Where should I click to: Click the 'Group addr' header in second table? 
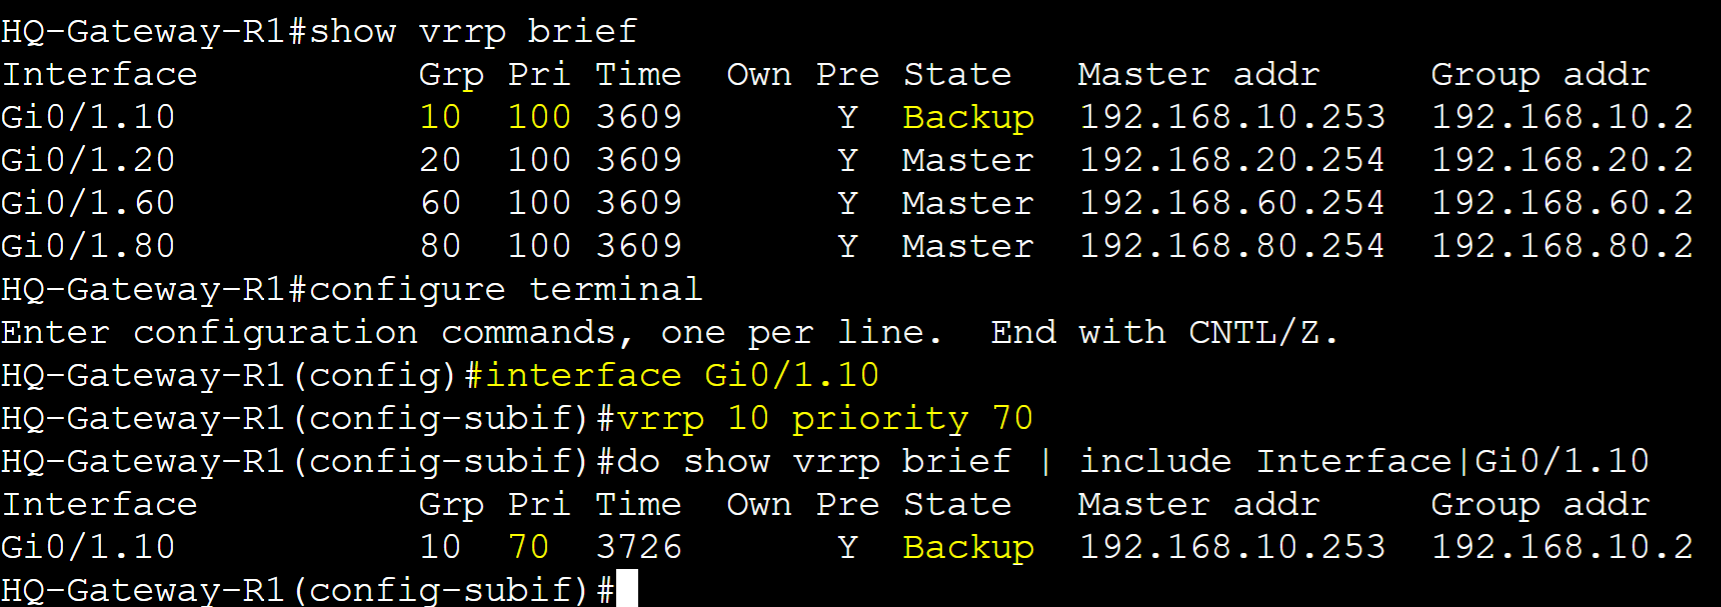1540,504
